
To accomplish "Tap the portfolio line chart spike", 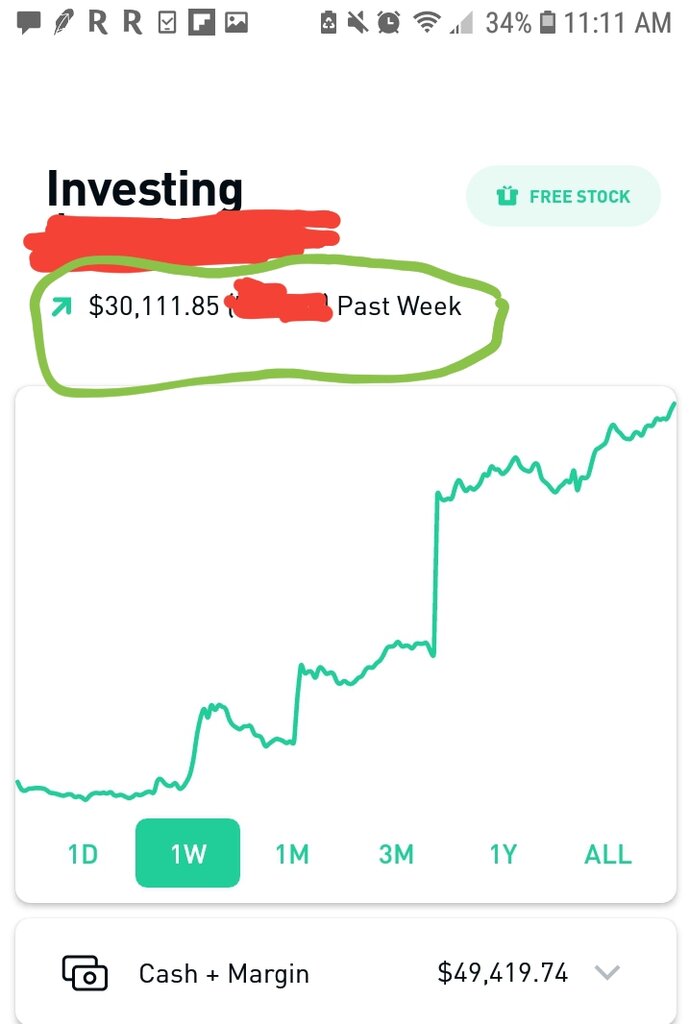I will [436, 575].
